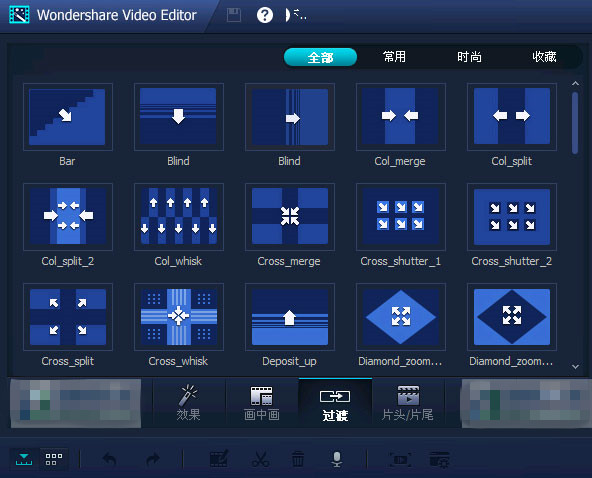Click the Cross_split label text
This screenshot has width=592, height=478.
click(x=68, y=361)
